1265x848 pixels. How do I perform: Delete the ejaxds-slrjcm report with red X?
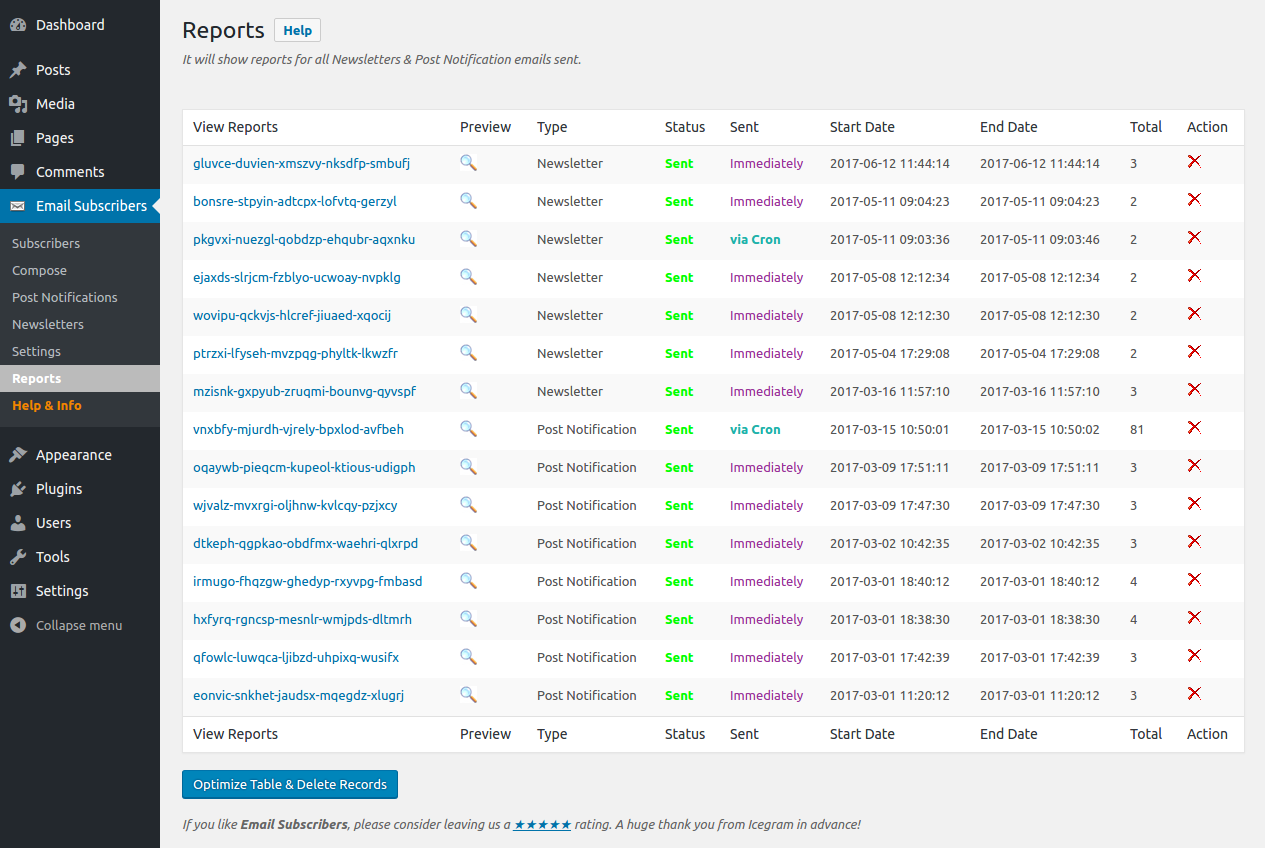(1194, 275)
